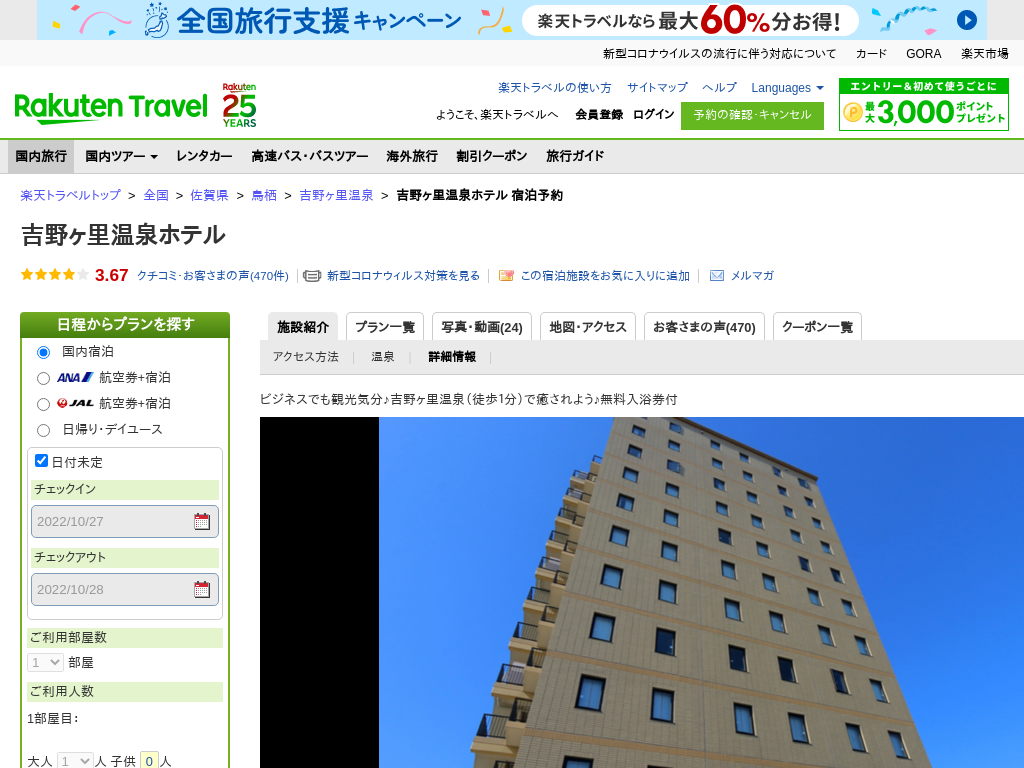1024x768 pixels.
Task: Go to 佐賀県 breadcrumb link
Action: (x=209, y=195)
